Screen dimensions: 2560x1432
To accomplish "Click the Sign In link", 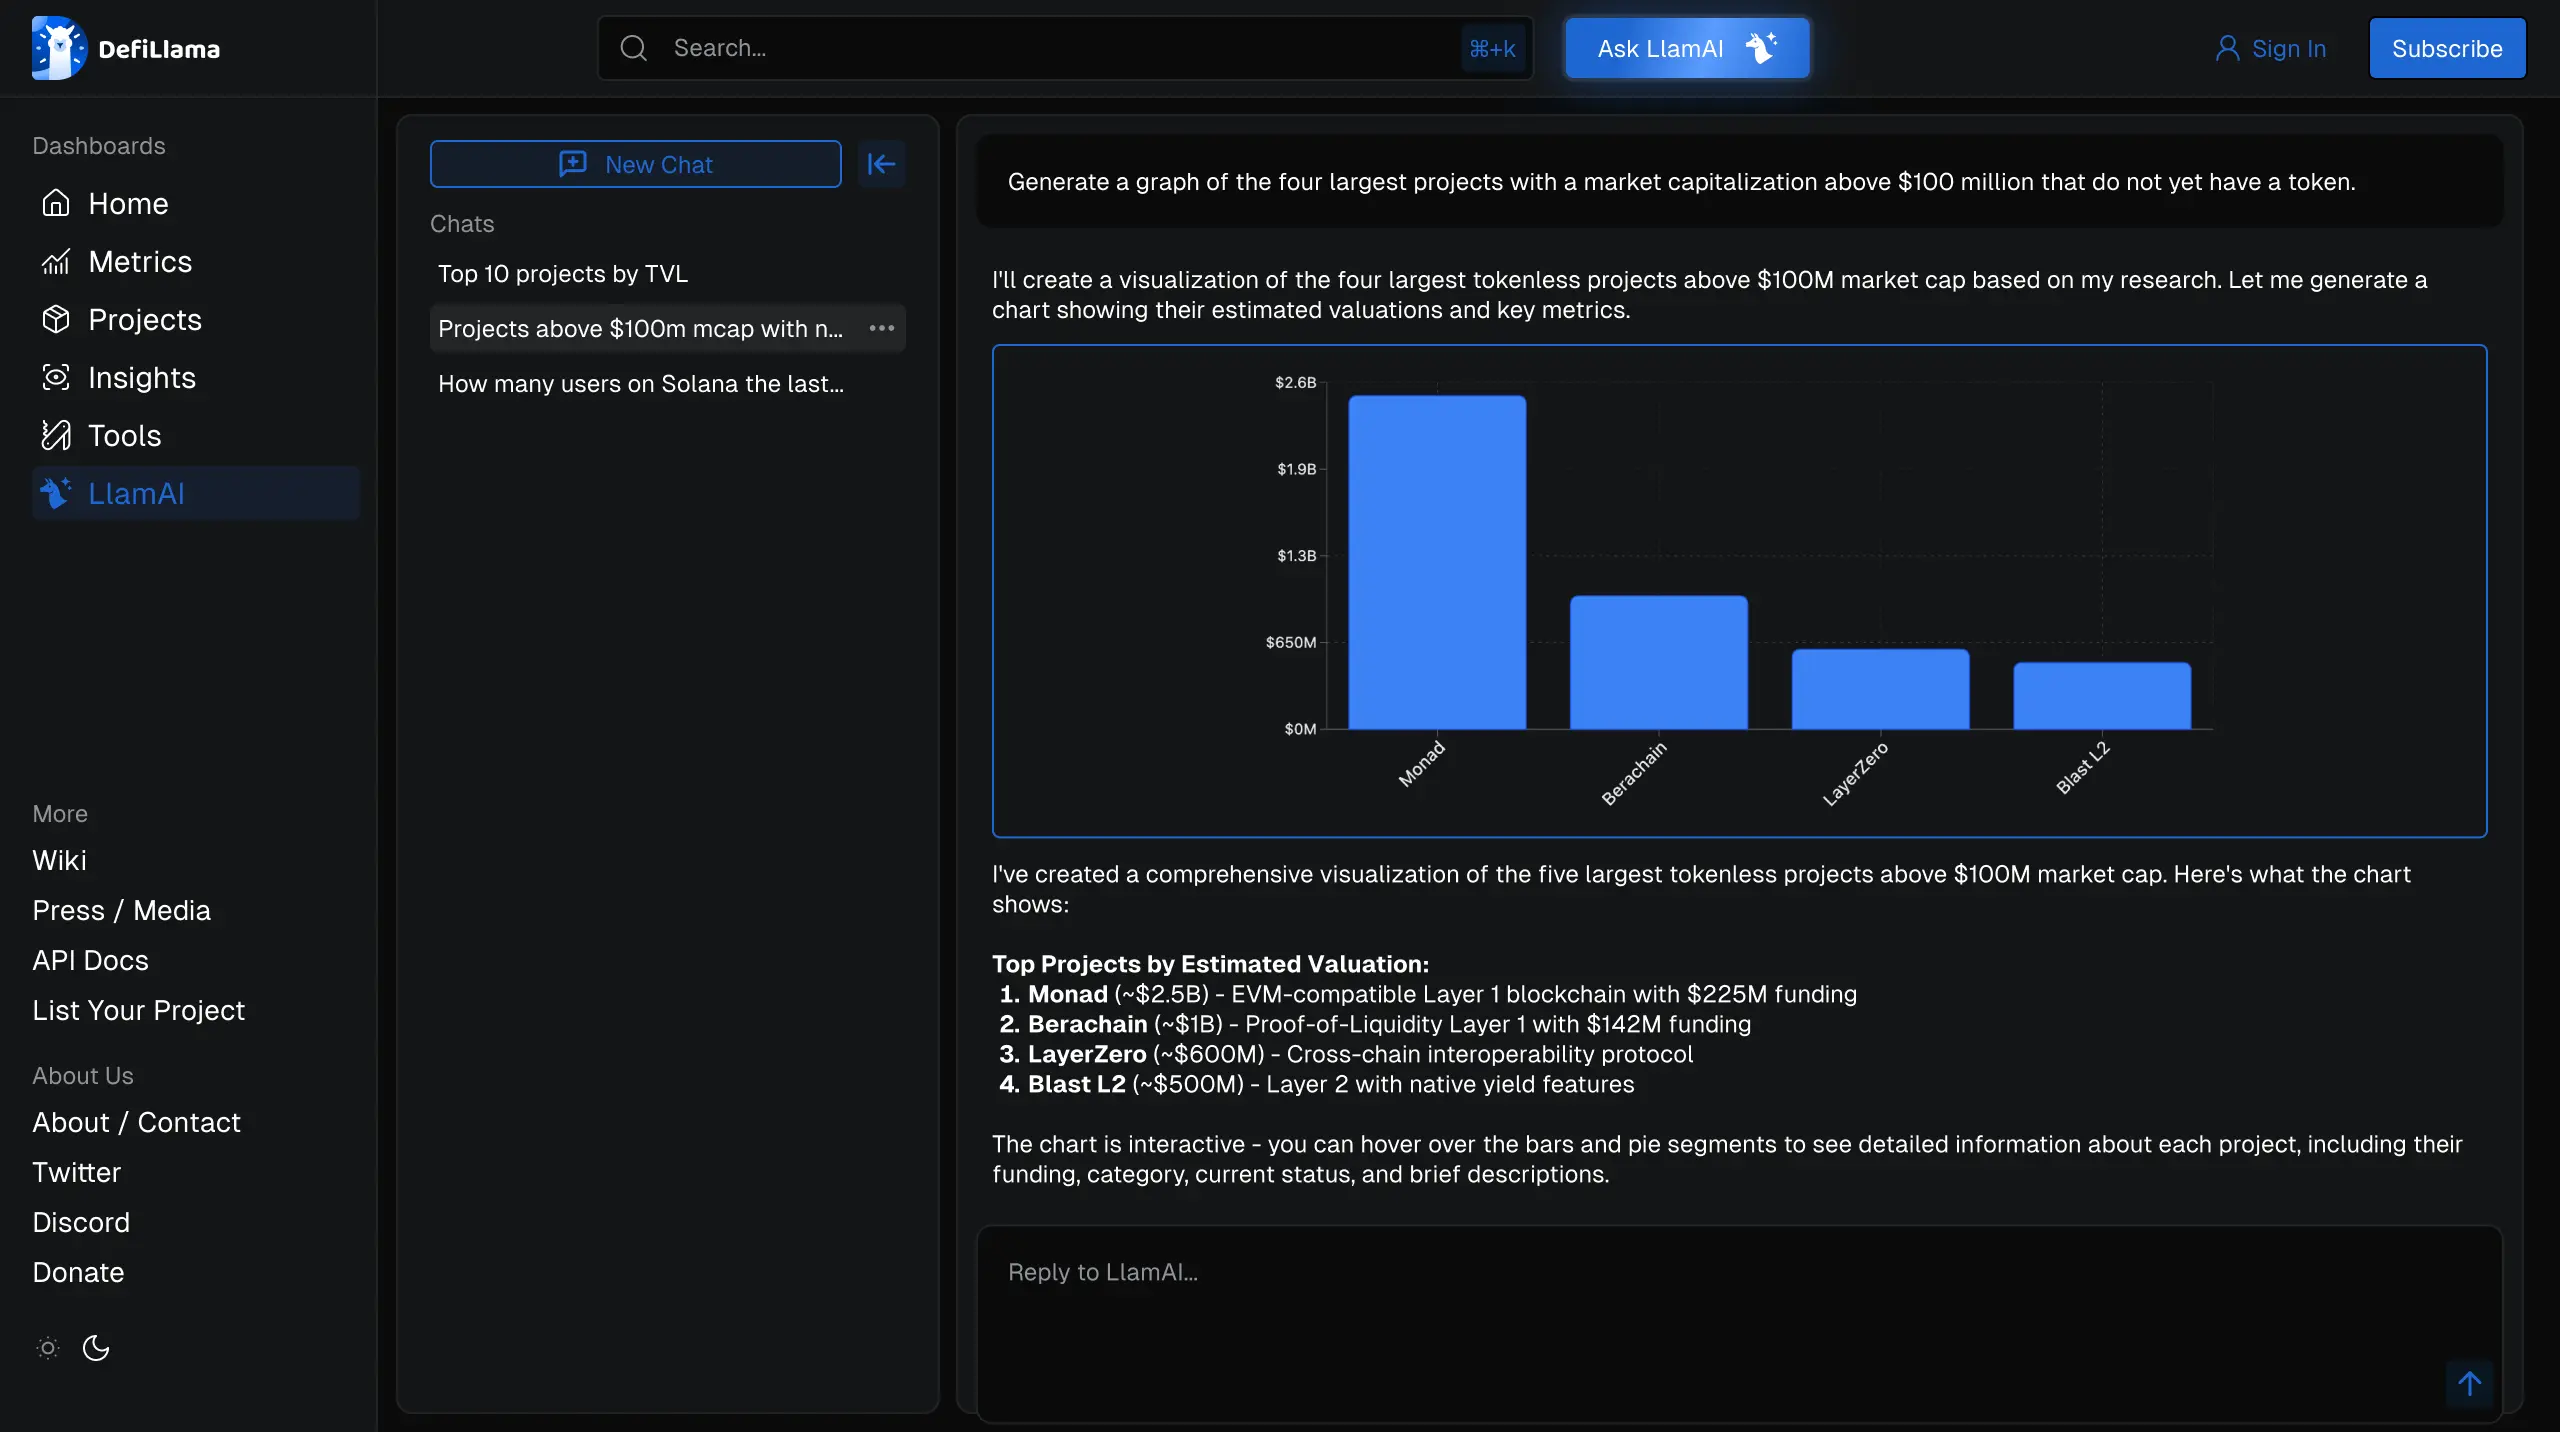I will tap(2271, 48).
